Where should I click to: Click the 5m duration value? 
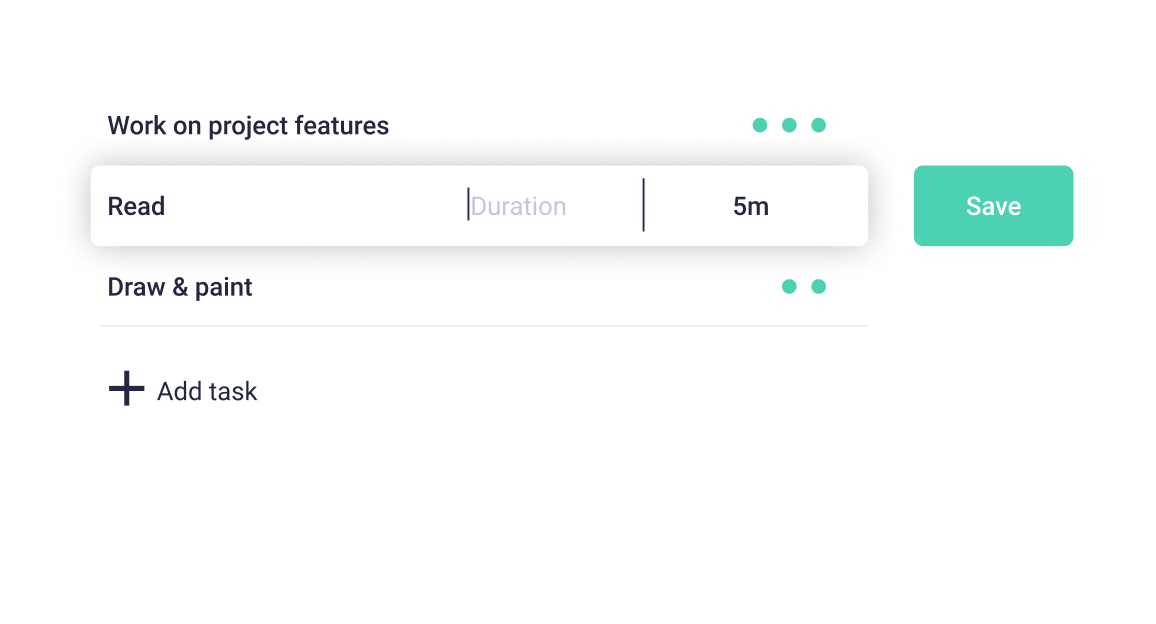[751, 206]
